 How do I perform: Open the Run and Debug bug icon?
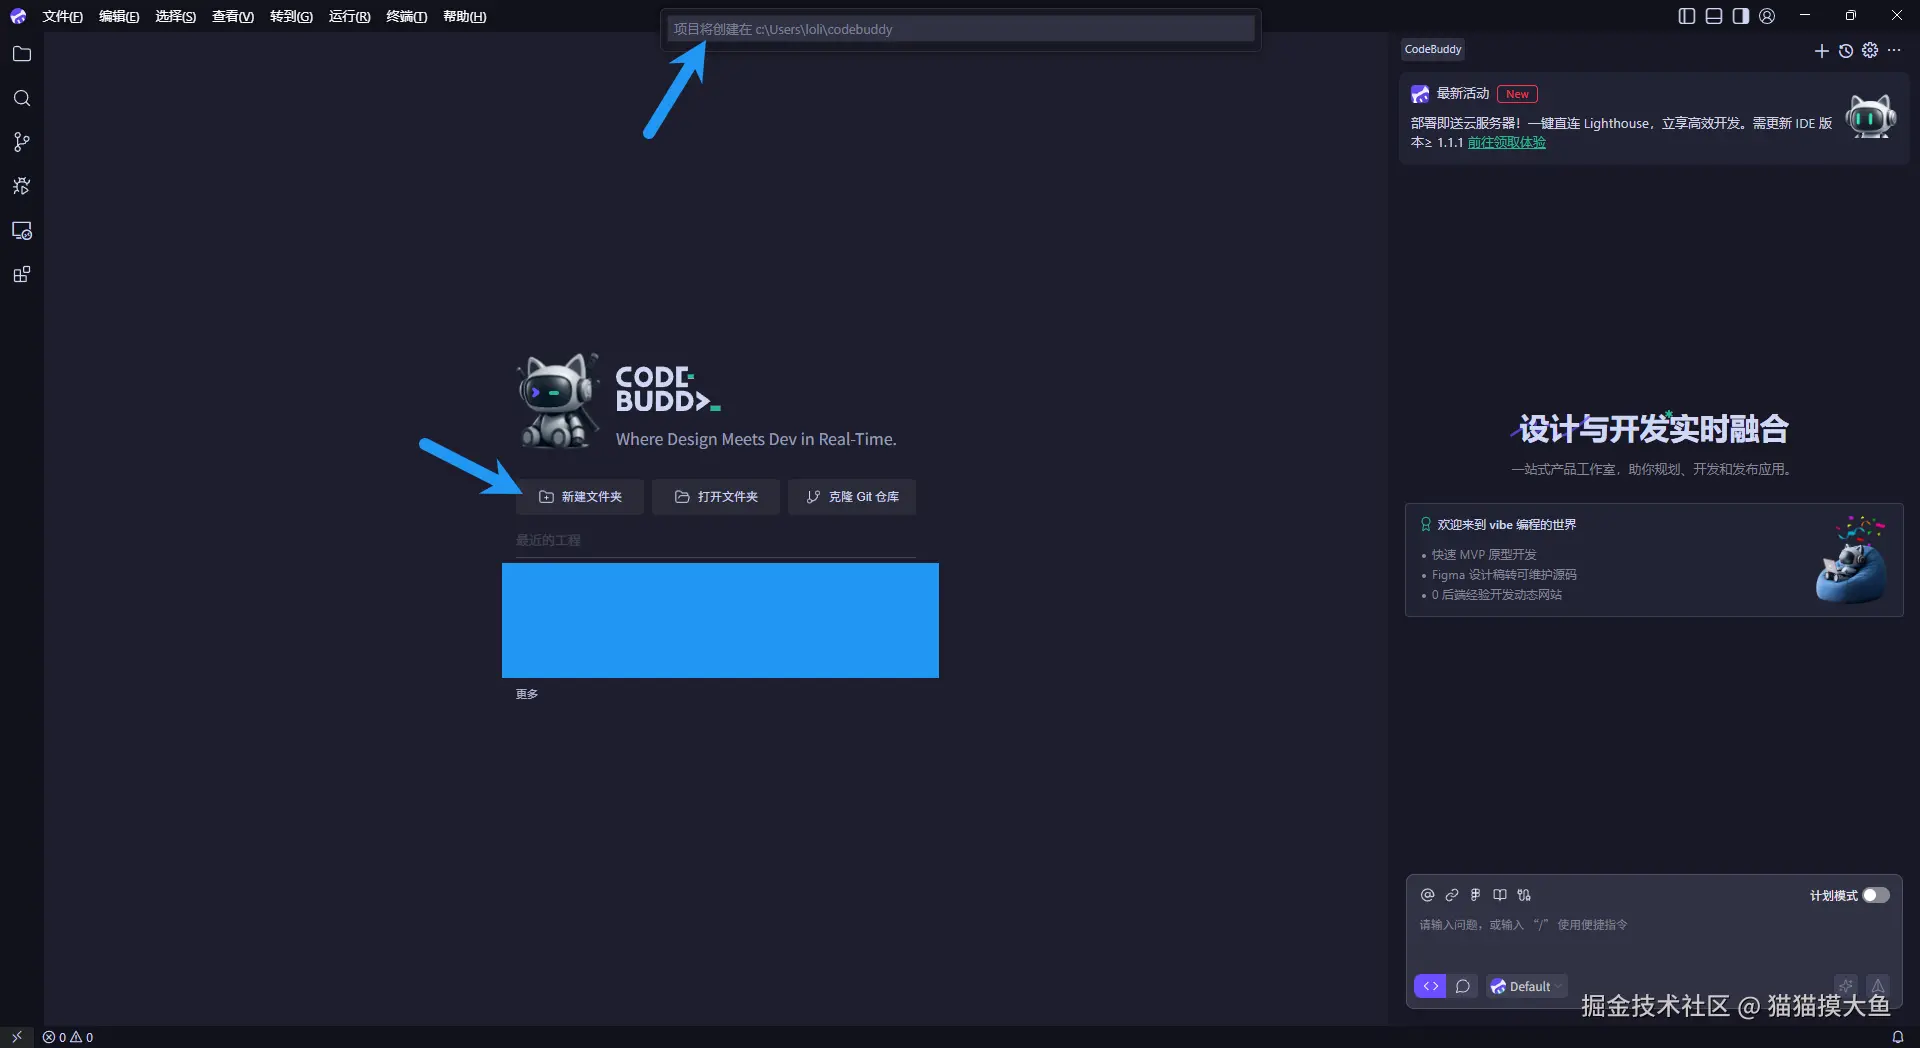[21, 186]
